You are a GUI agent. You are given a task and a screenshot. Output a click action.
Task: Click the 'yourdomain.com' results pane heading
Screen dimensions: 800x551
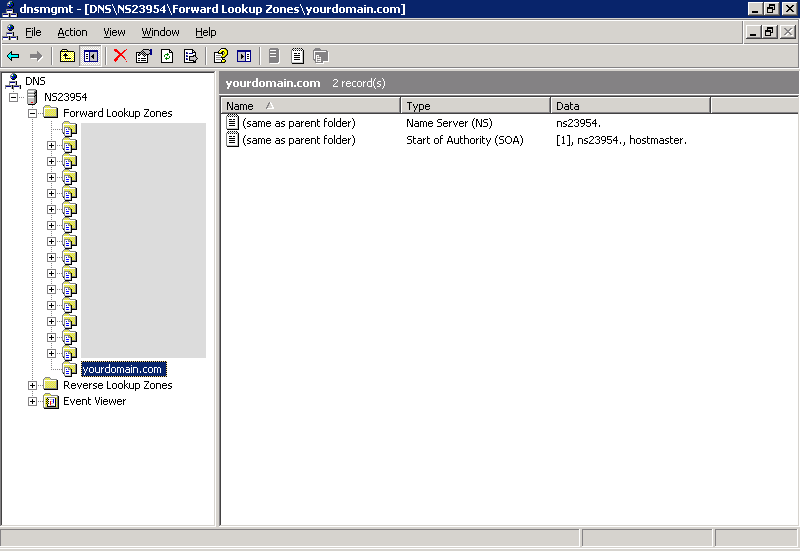(273, 83)
